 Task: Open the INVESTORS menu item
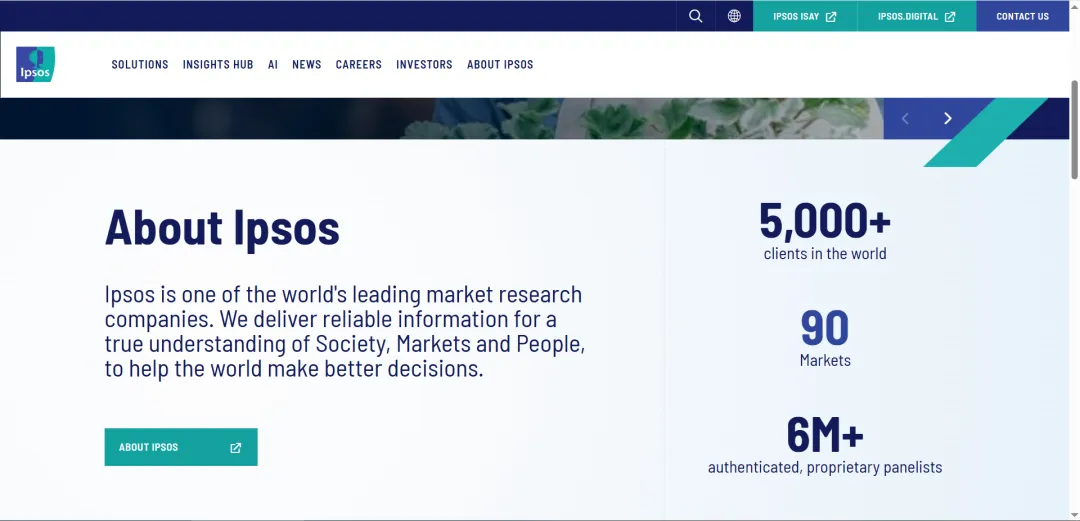pos(424,64)
